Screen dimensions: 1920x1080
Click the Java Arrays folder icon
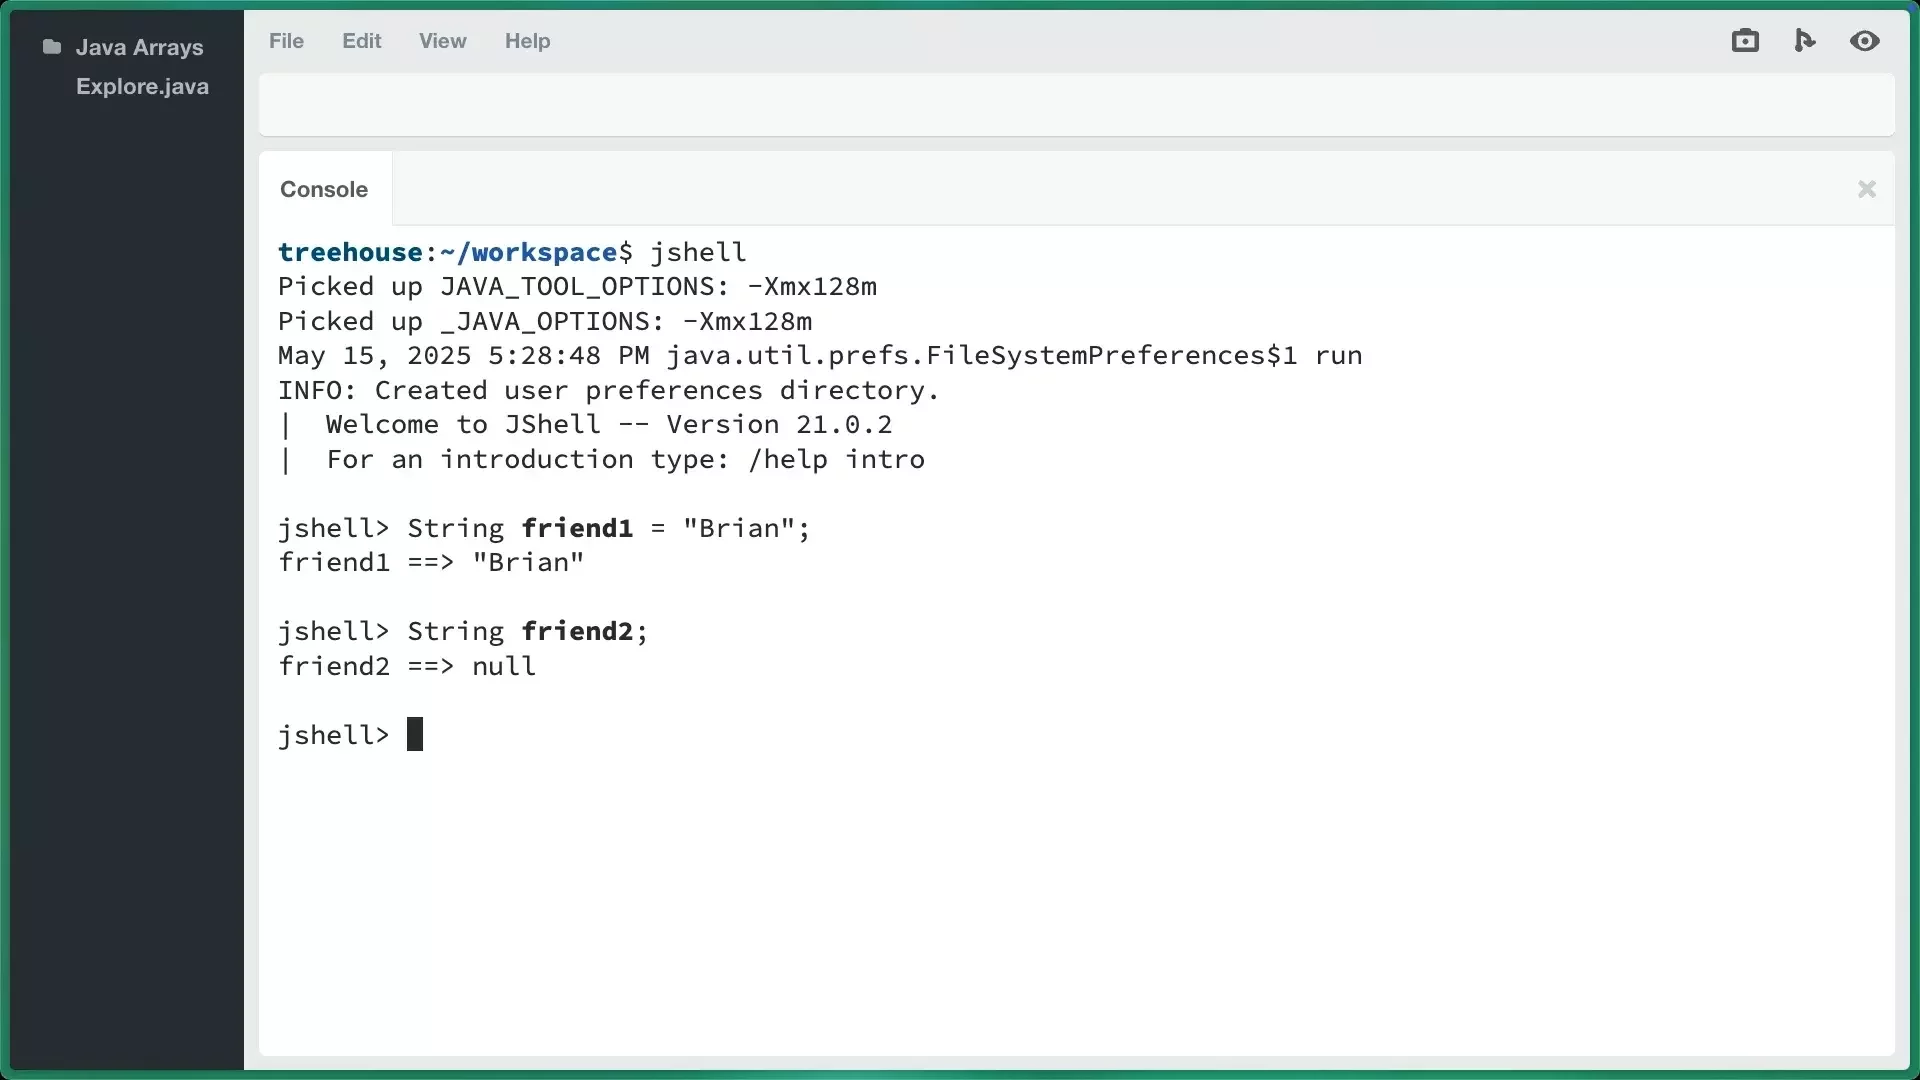pos(51,46)
